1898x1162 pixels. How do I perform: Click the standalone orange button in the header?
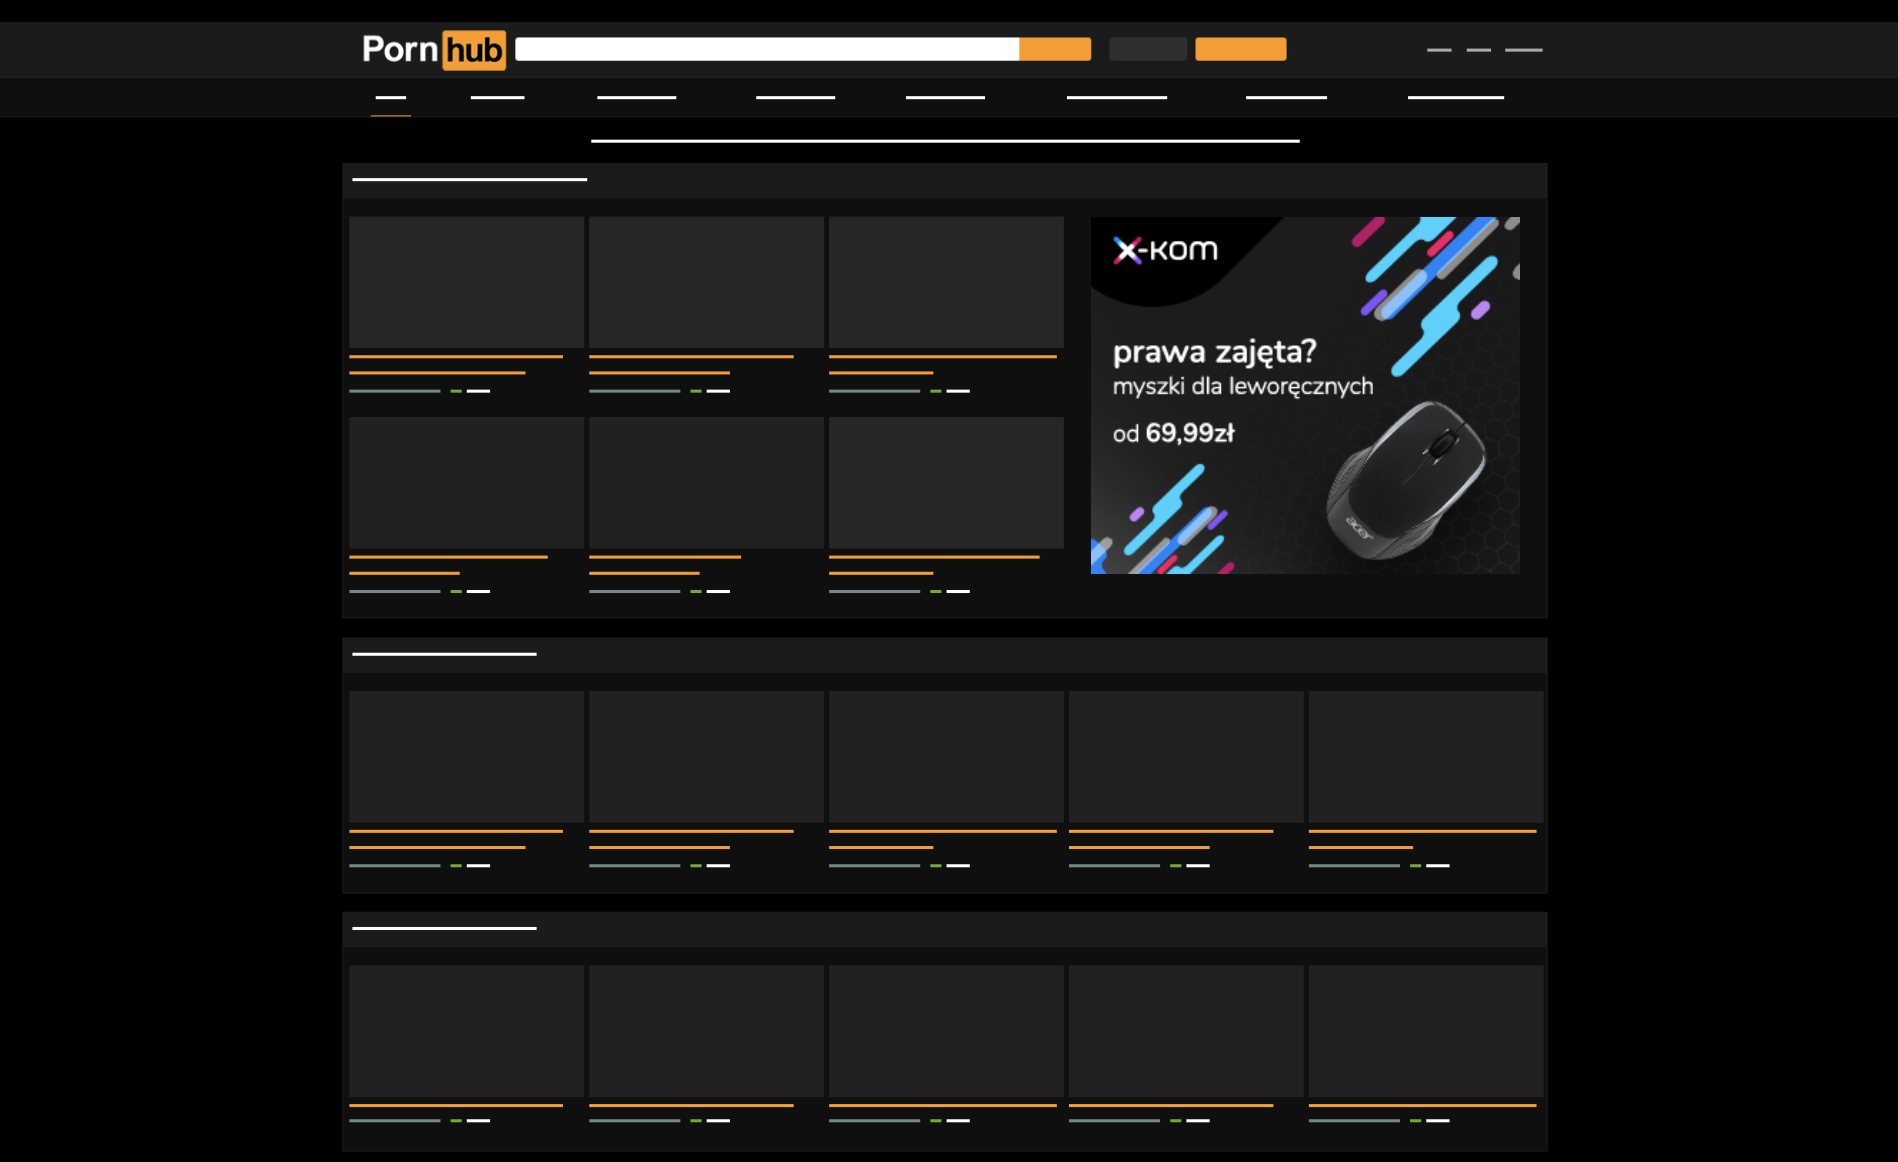[1240, 49]
